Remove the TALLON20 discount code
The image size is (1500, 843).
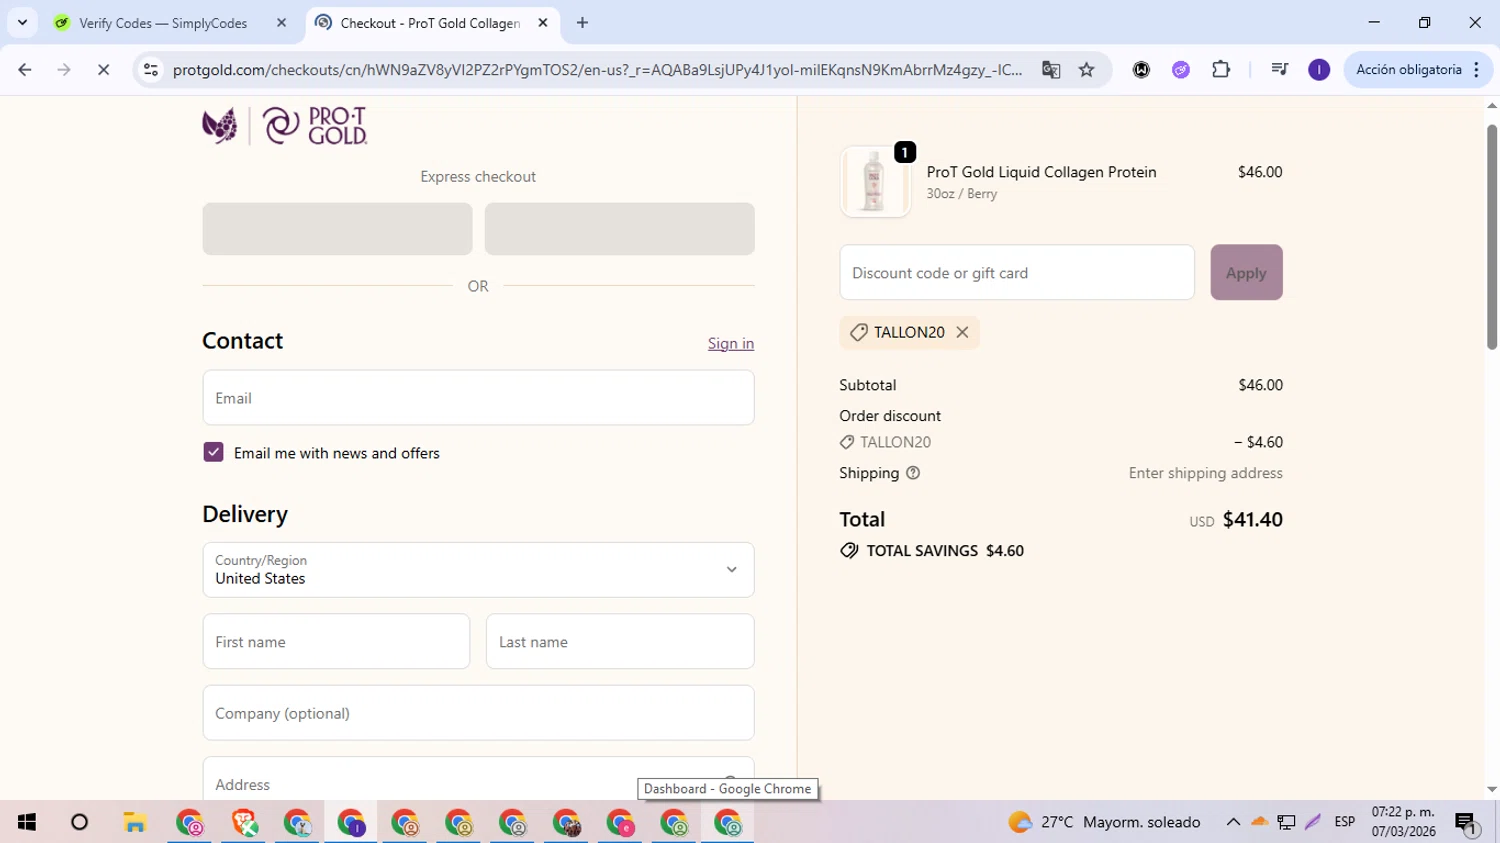click(962, 332)
